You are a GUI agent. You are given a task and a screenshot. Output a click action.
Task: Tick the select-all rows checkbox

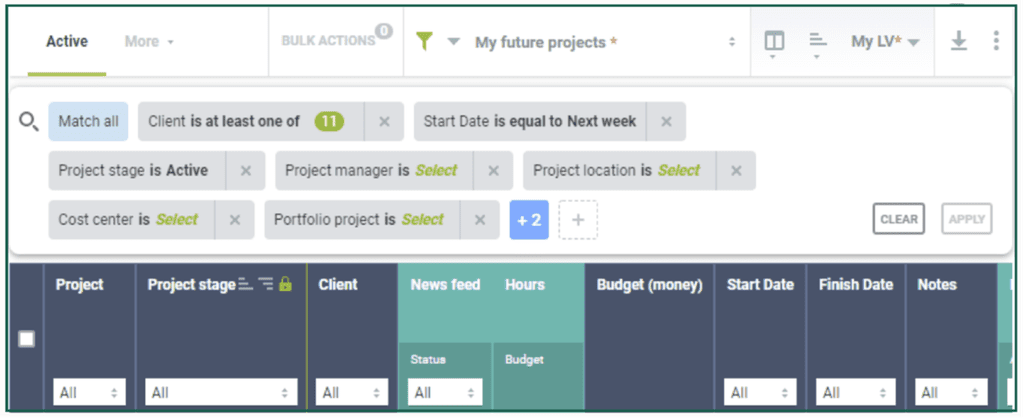pyautogui.click(x=26, y=339)
